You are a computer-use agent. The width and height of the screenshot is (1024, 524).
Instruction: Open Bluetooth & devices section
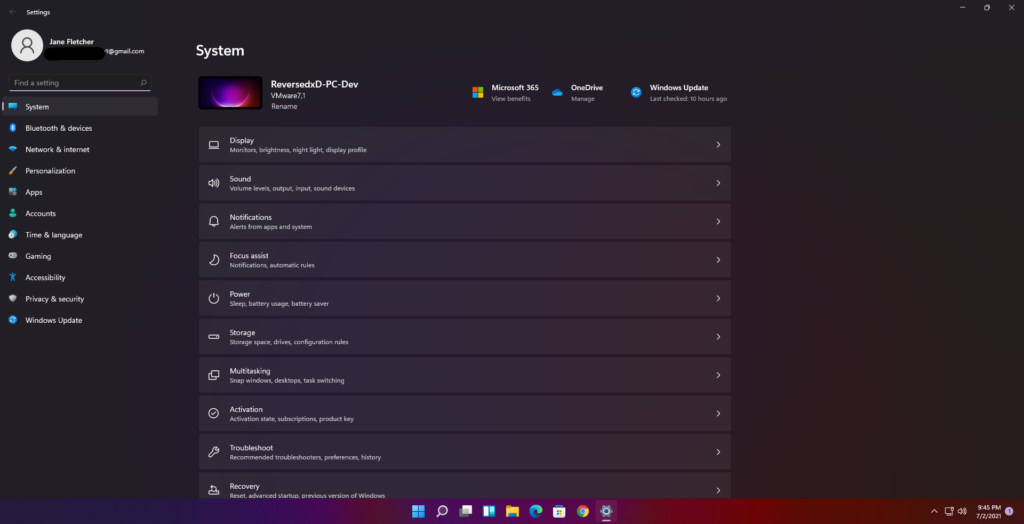click(80, 128)
